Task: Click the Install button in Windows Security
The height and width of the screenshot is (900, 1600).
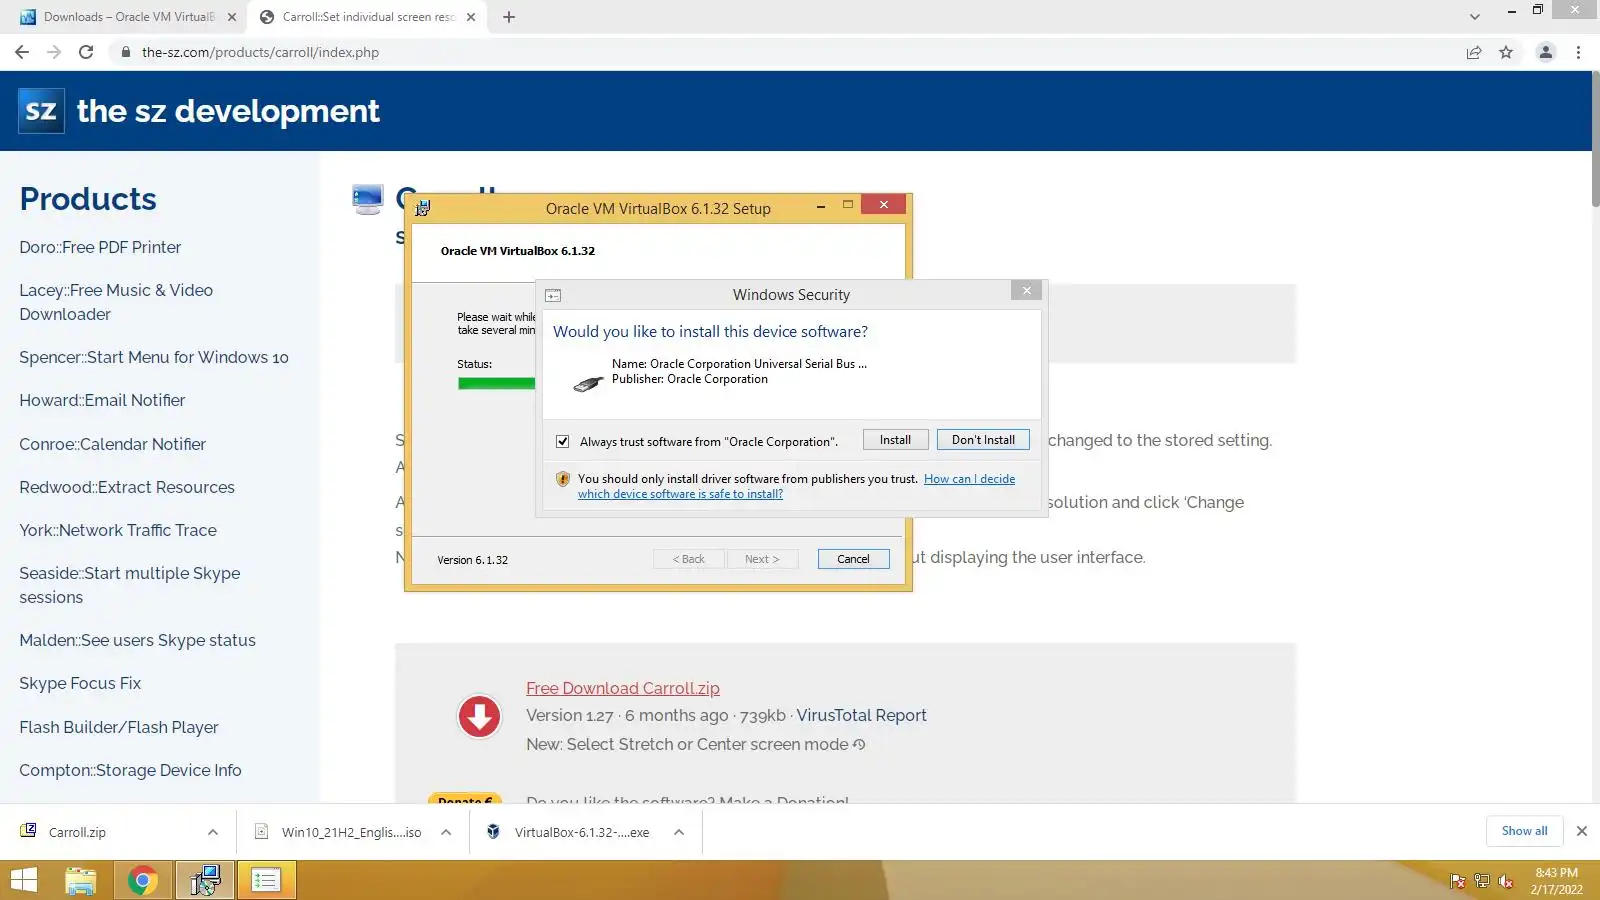Action: [x=895, y=440]
